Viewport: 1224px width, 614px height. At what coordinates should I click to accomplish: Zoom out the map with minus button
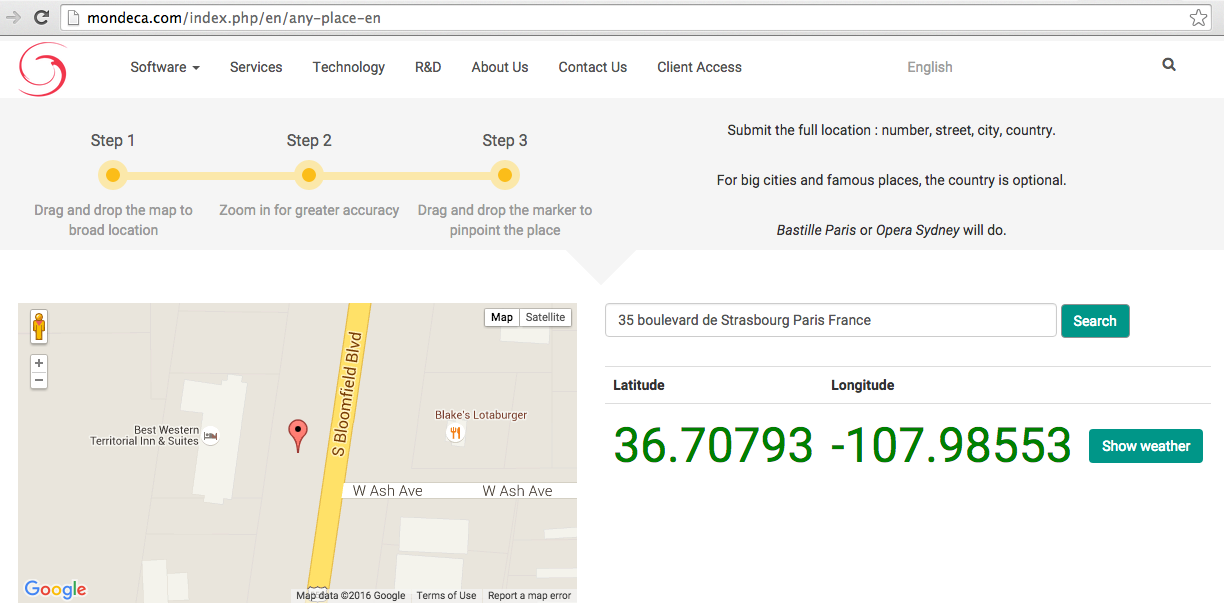click(39, 380)
